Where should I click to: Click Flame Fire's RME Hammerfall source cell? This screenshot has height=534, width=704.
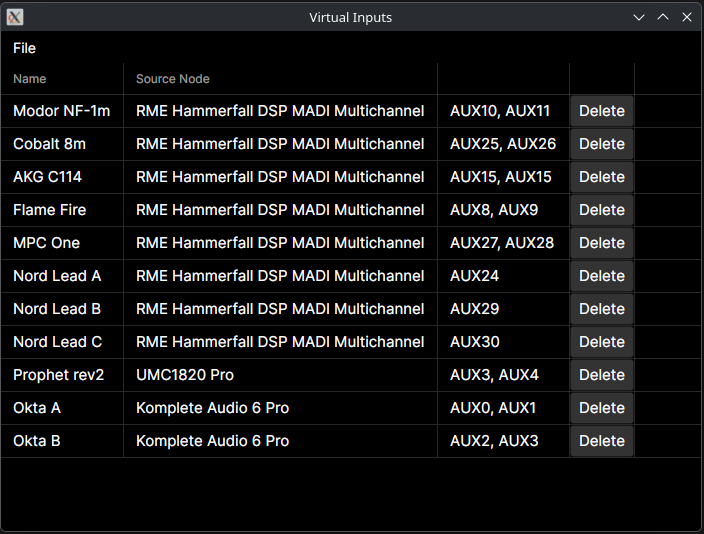(280, 210)
